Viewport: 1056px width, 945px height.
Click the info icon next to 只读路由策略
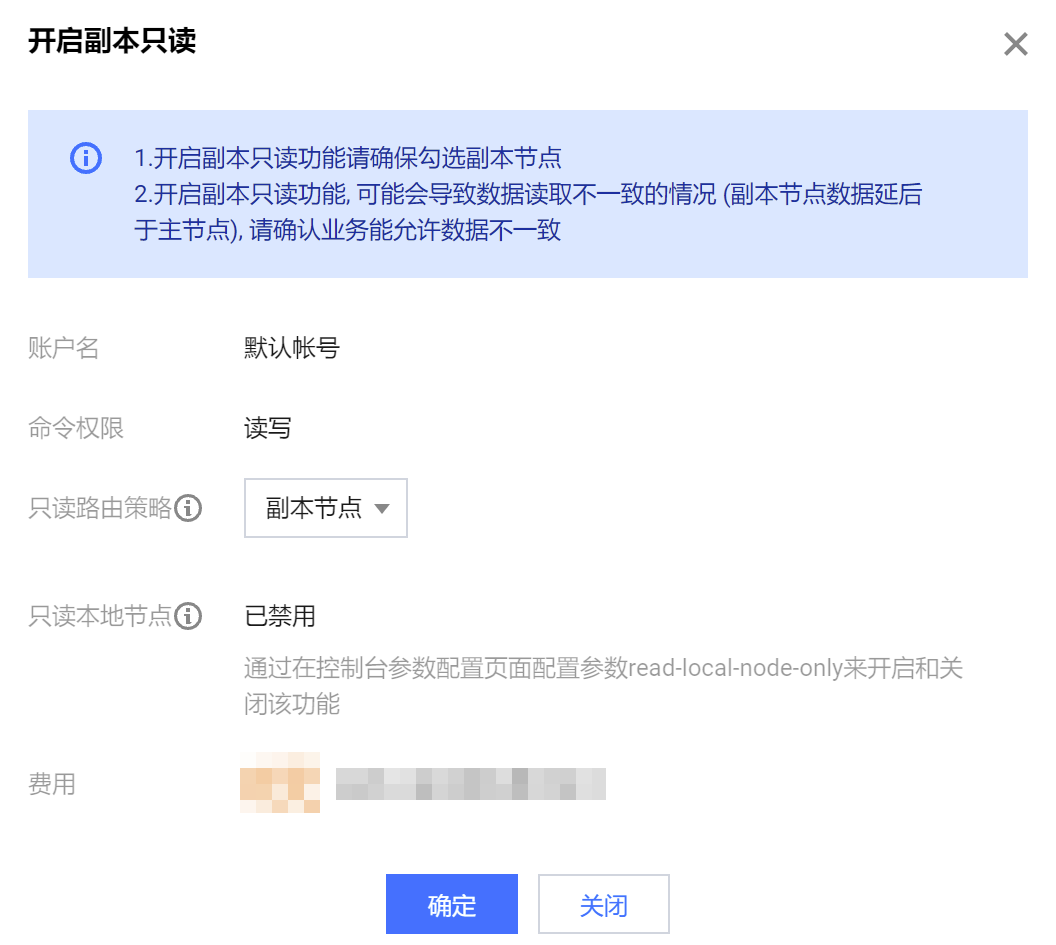point(188,508)
